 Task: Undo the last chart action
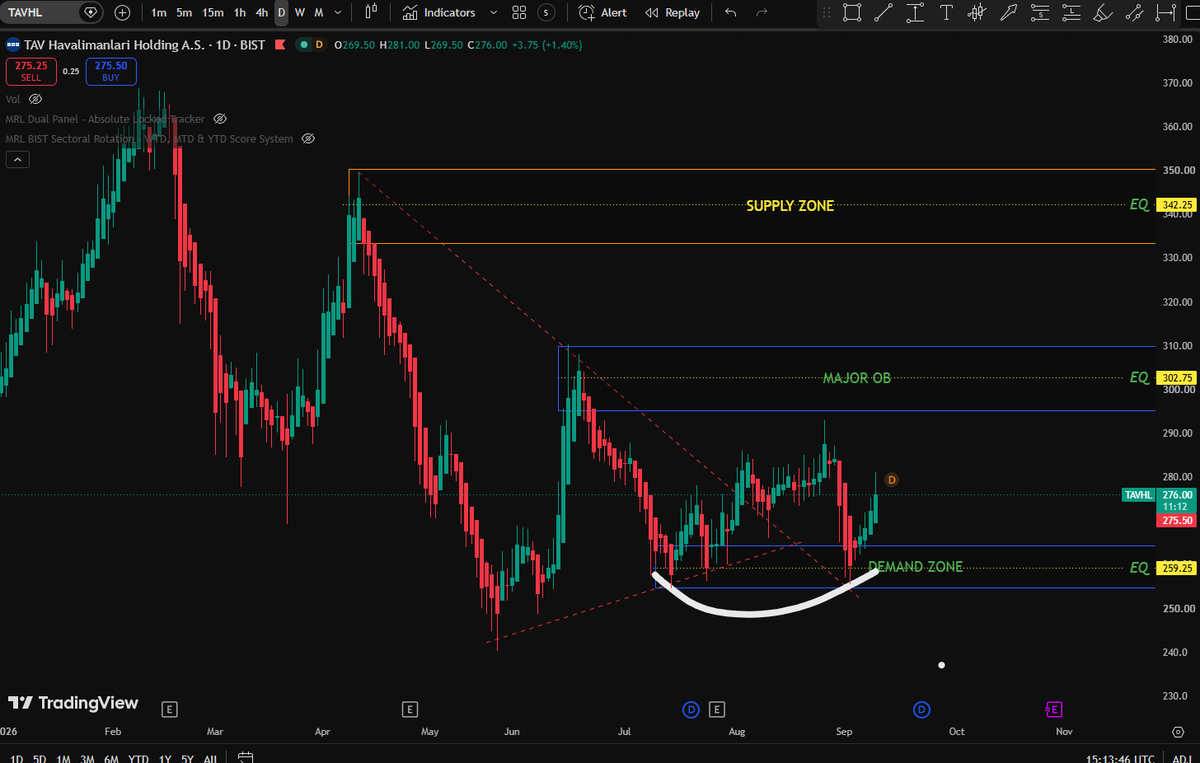(731, 13)
